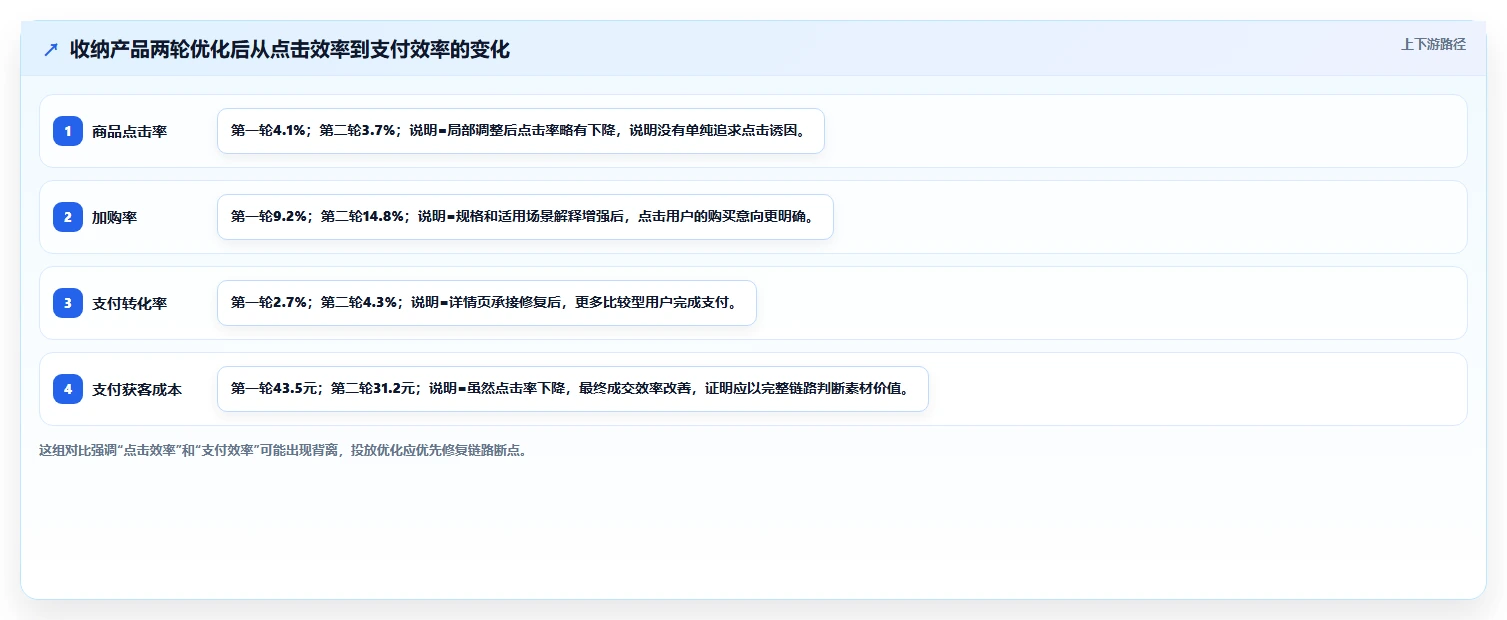The image size is (1507, 620).
Task: Select step badge 1 for 商品点击率
Action: pos(68,131)
